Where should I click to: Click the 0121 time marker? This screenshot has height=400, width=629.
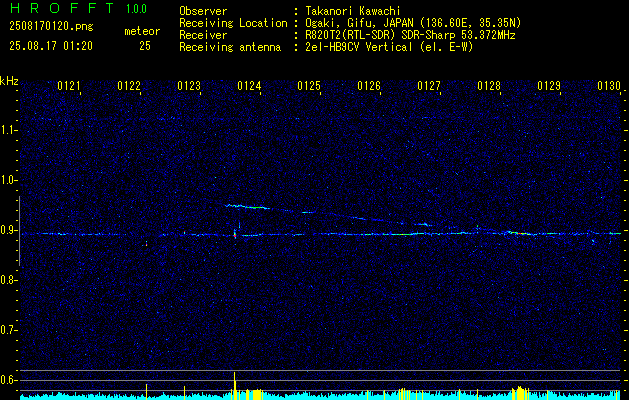[x=69, y=86]
